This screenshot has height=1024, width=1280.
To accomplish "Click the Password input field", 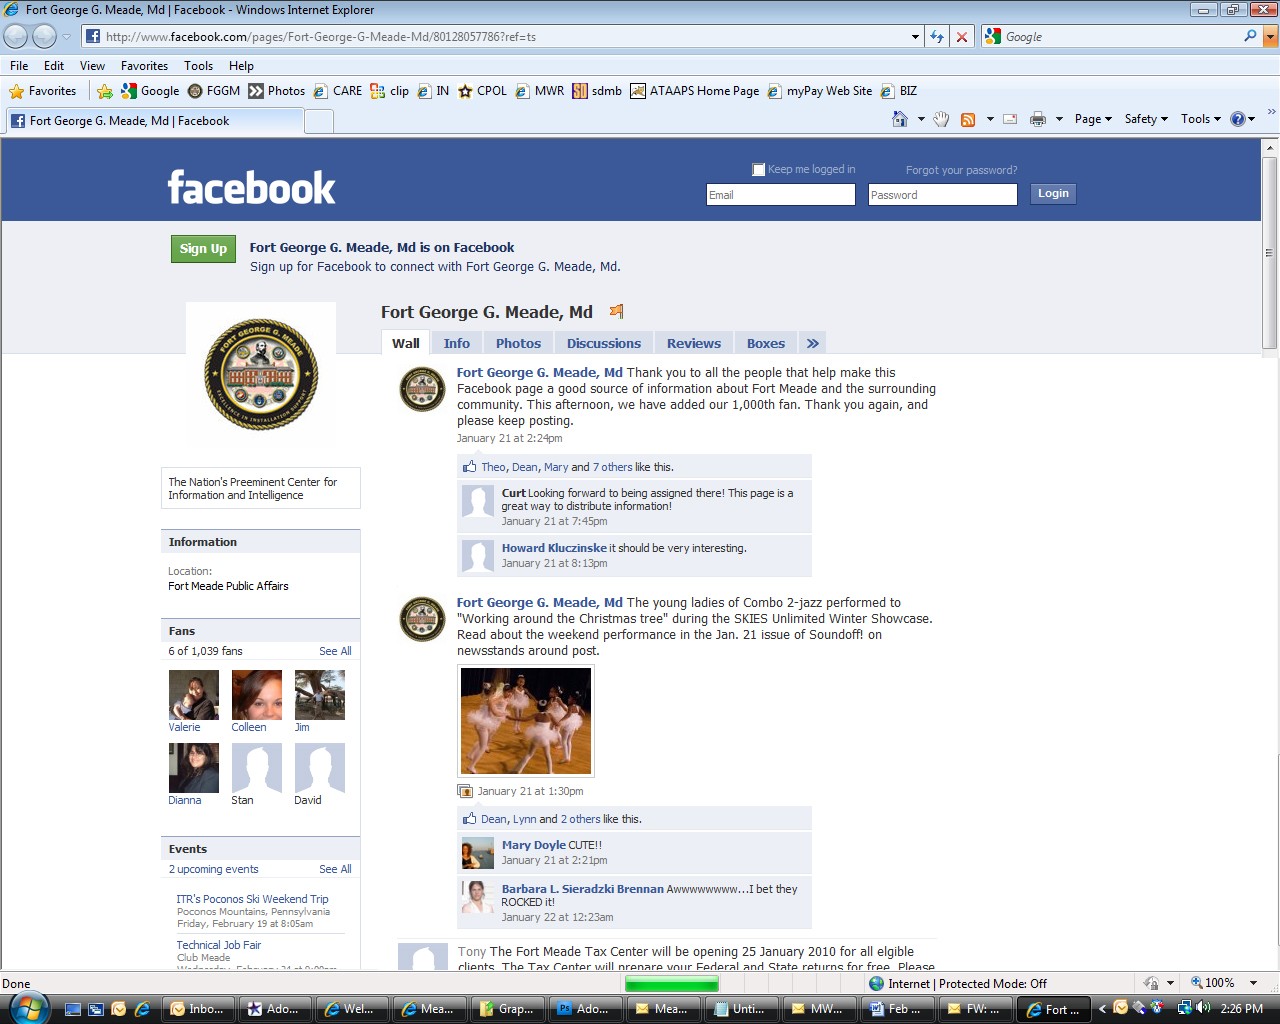I will [x=943, y=195].
